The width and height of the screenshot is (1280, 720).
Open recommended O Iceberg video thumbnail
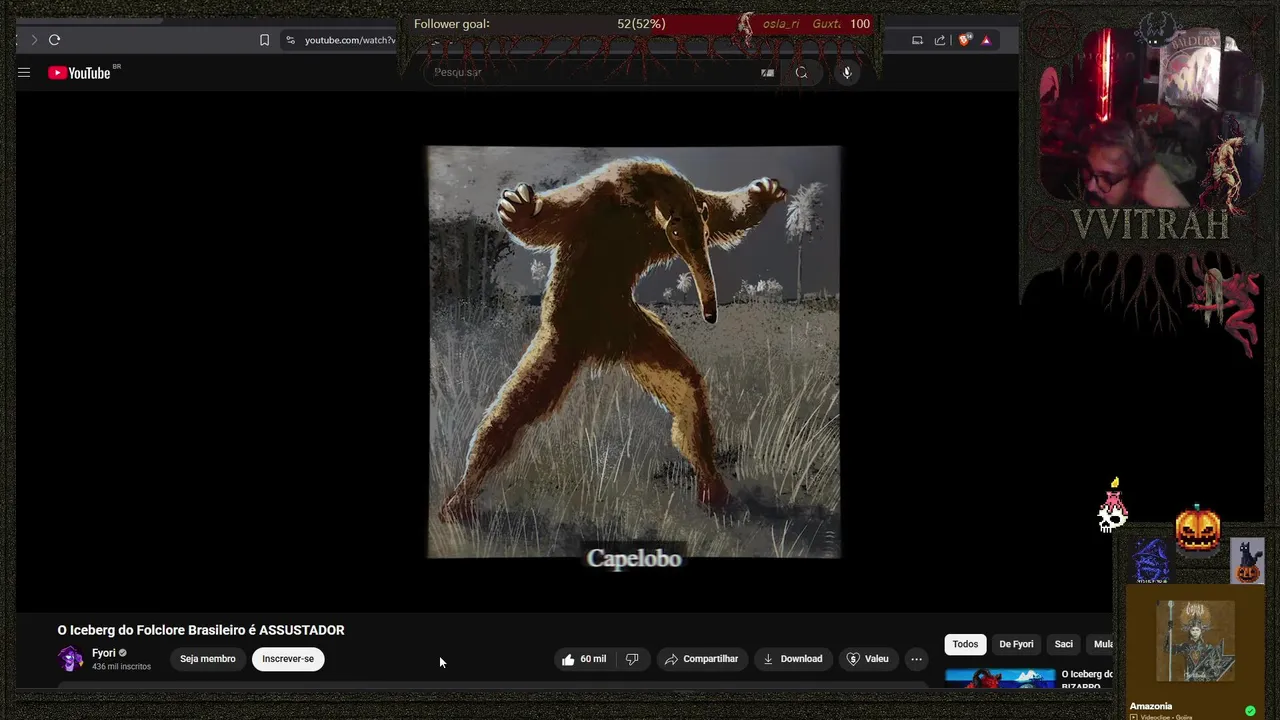pyautogui.click(x=1000, y=678)
